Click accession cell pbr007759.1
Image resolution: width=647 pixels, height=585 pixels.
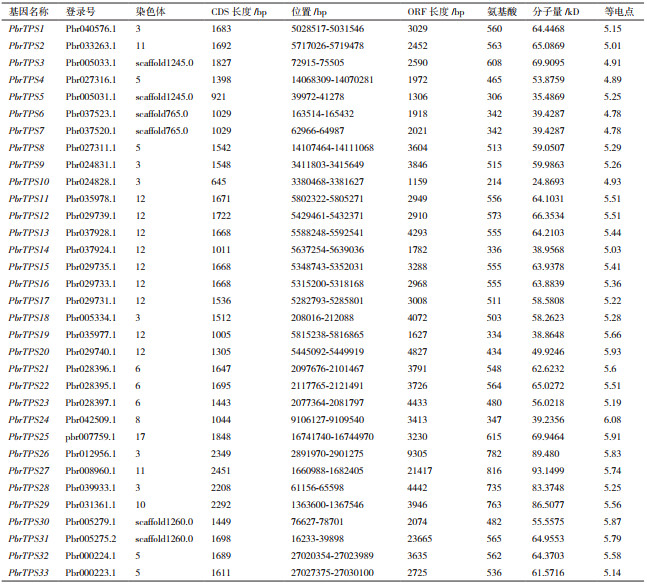tap(88, 436)
